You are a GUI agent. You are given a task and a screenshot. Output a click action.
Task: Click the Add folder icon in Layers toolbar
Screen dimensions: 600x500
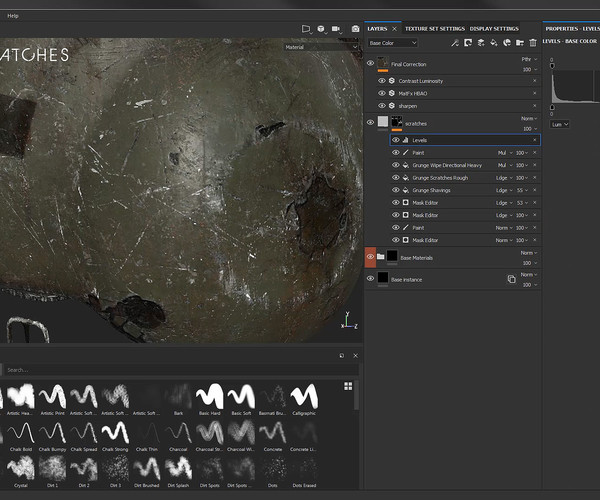pyautogui.click(x=520, y=43)
